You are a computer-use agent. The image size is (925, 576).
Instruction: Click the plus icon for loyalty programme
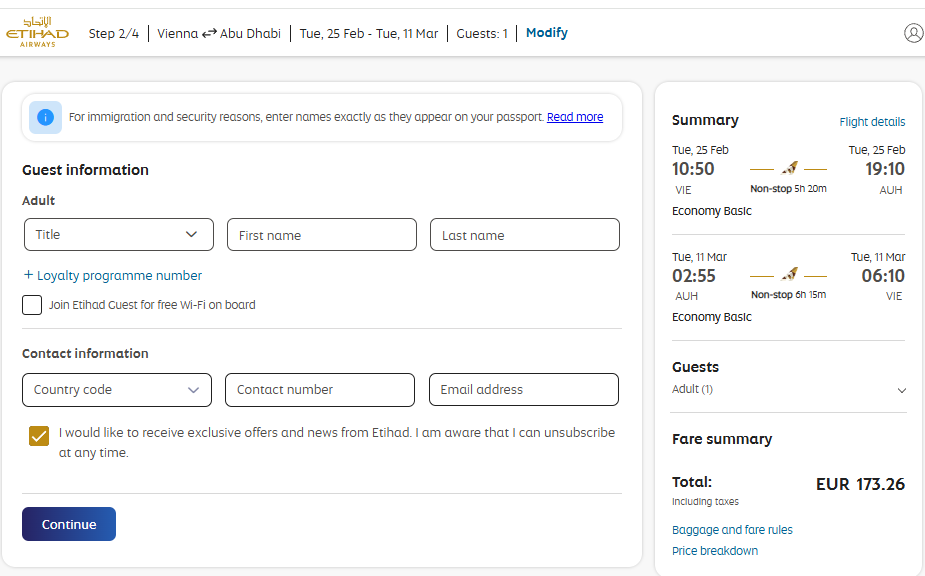click(28, 275)
